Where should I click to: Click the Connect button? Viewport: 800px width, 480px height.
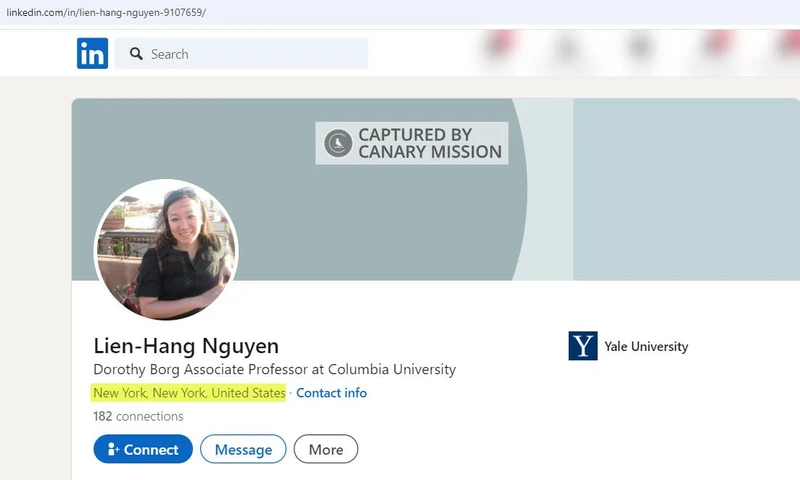coord(143,449)
